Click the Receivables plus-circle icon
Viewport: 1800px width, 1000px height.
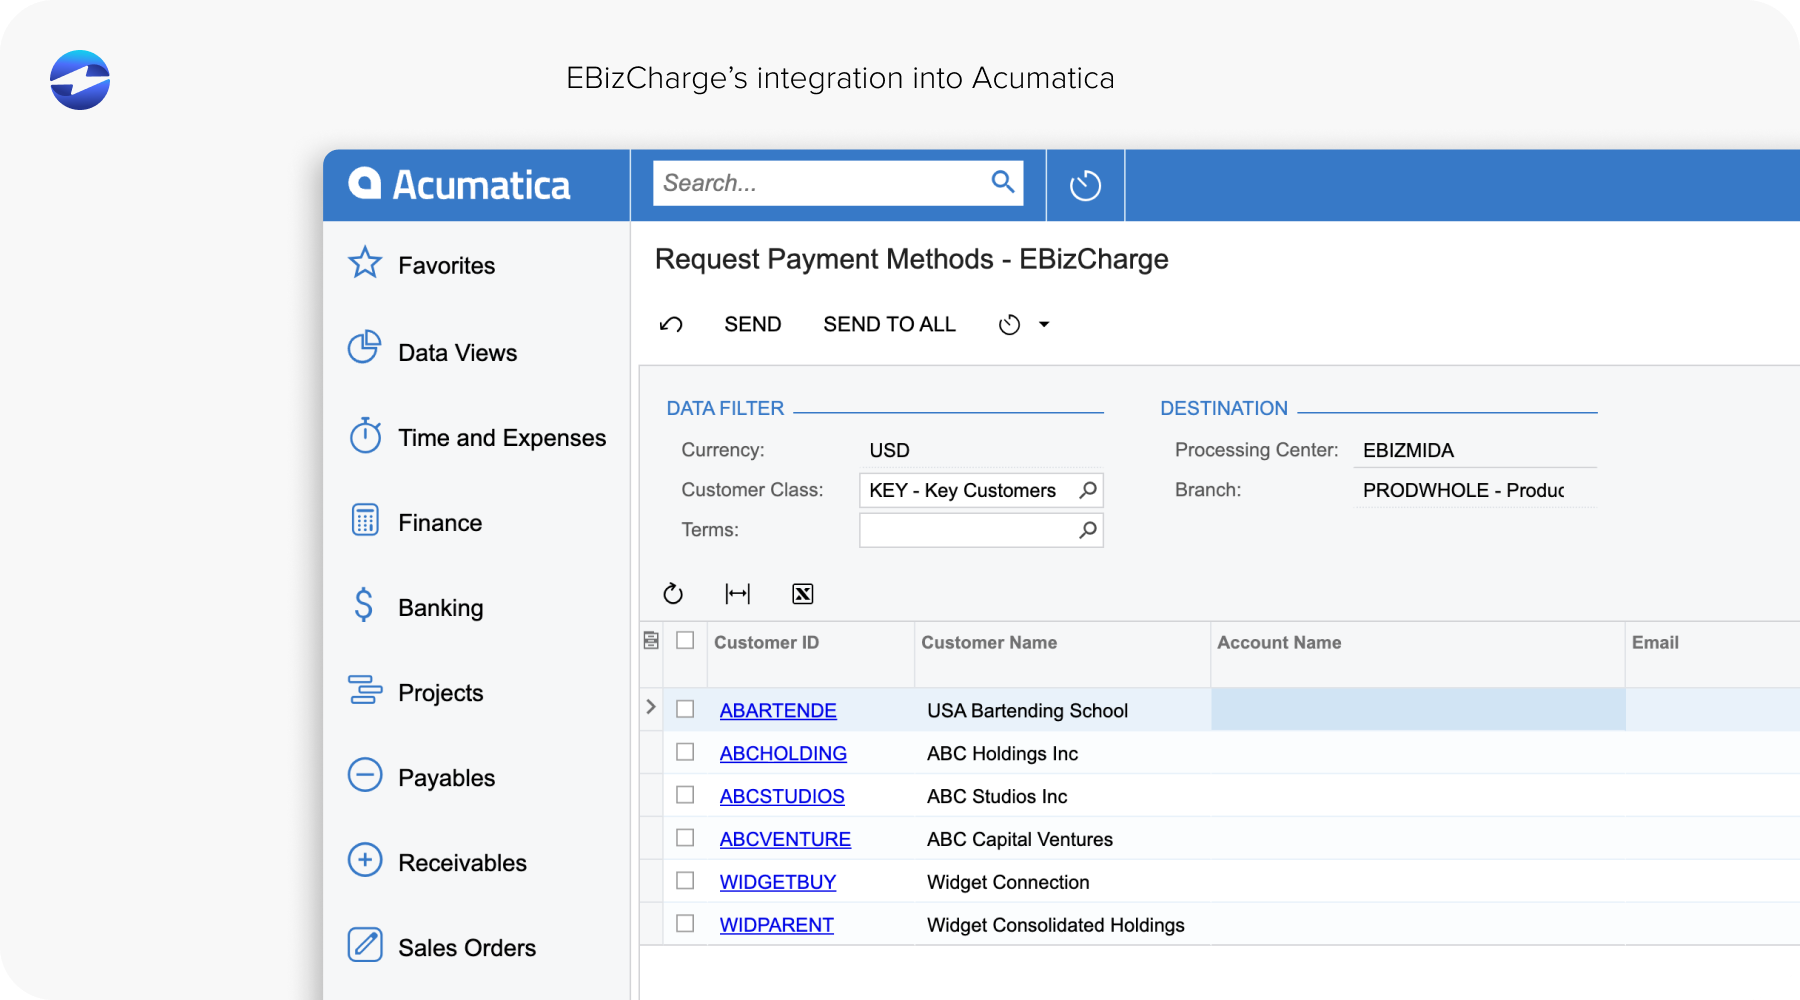tap(365, 860)
